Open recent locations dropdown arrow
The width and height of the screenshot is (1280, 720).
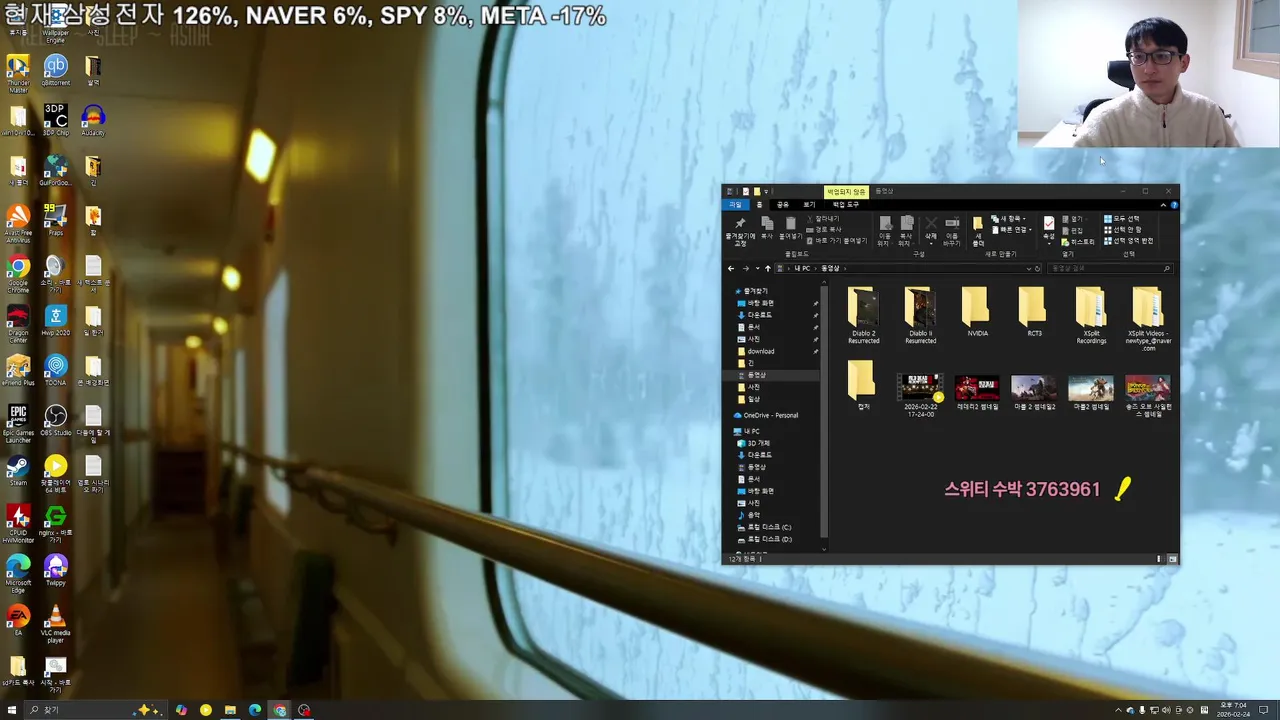(757, 268)
